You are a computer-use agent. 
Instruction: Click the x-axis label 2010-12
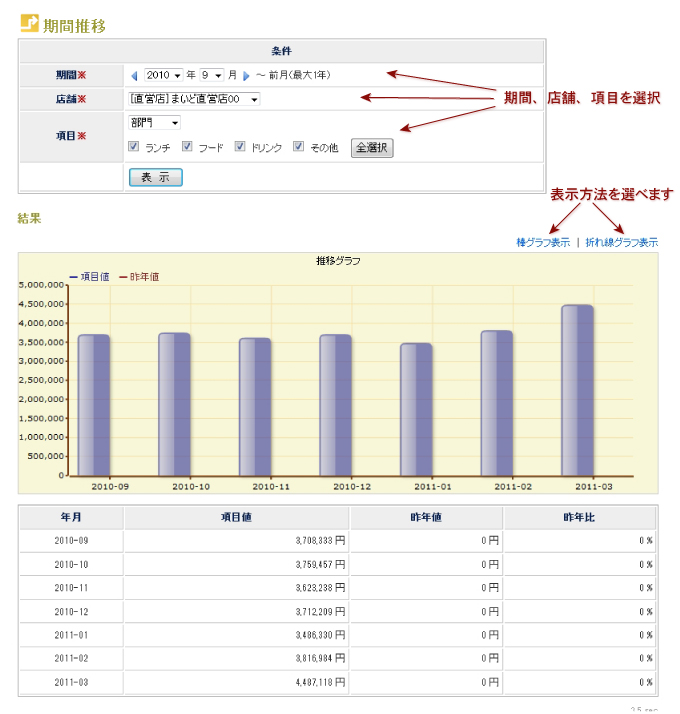352,487
